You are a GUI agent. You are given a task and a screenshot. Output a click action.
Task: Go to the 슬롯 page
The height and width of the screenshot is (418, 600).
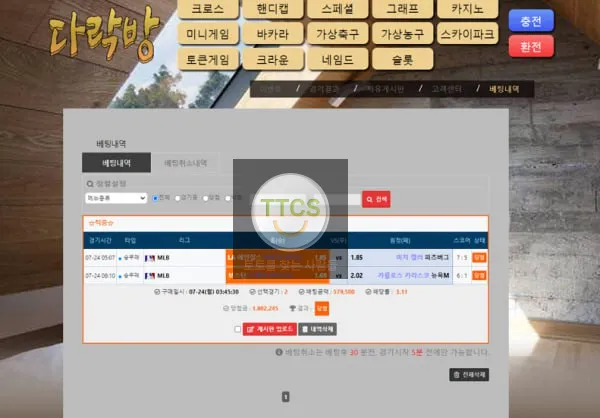coord(402,59)
